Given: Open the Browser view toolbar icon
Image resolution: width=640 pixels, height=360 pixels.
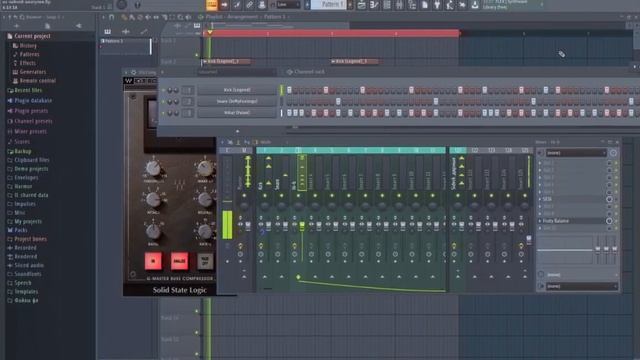Looking at the screenshot, I should pyautogui.click(x=412, y=5).
